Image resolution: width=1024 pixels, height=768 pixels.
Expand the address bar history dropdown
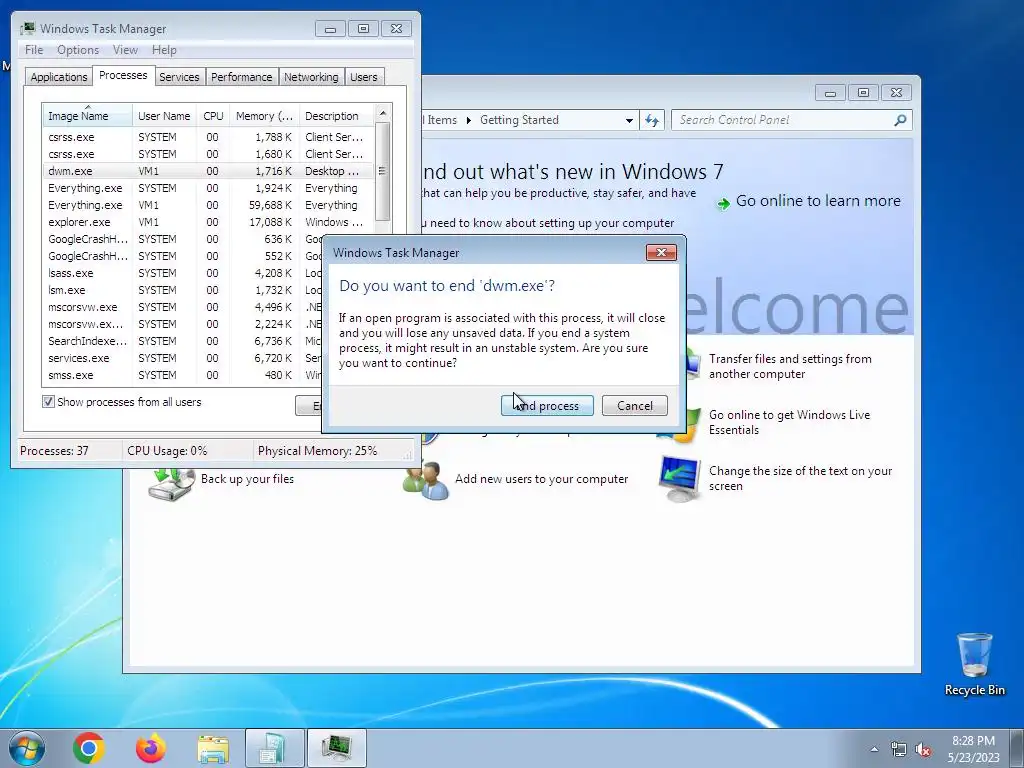pyautogui.click(x=629, y=120)
